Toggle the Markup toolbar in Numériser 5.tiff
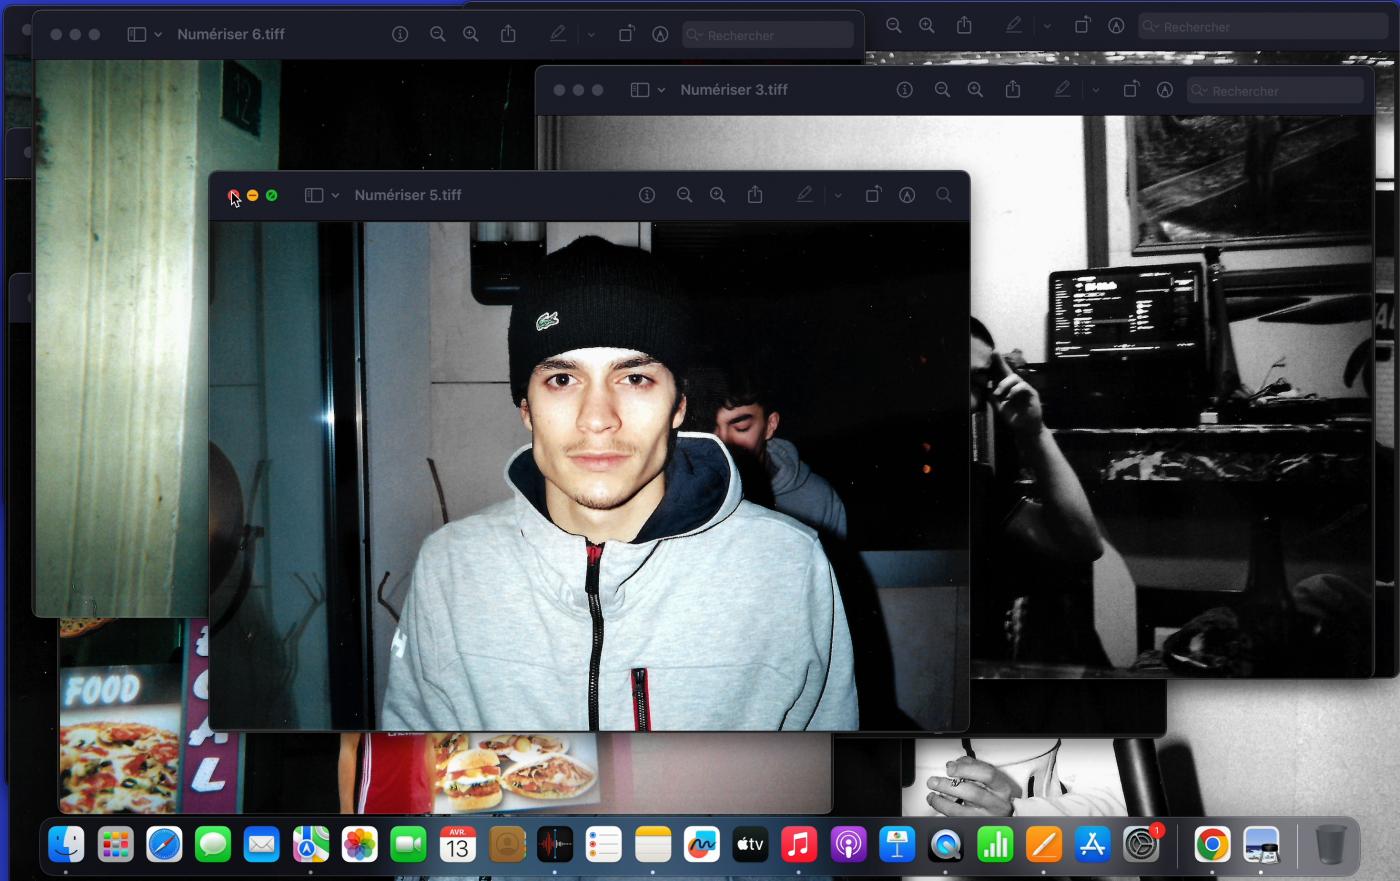The width and height of the screenshot is (1400, 881). click(x=907, y=195)
